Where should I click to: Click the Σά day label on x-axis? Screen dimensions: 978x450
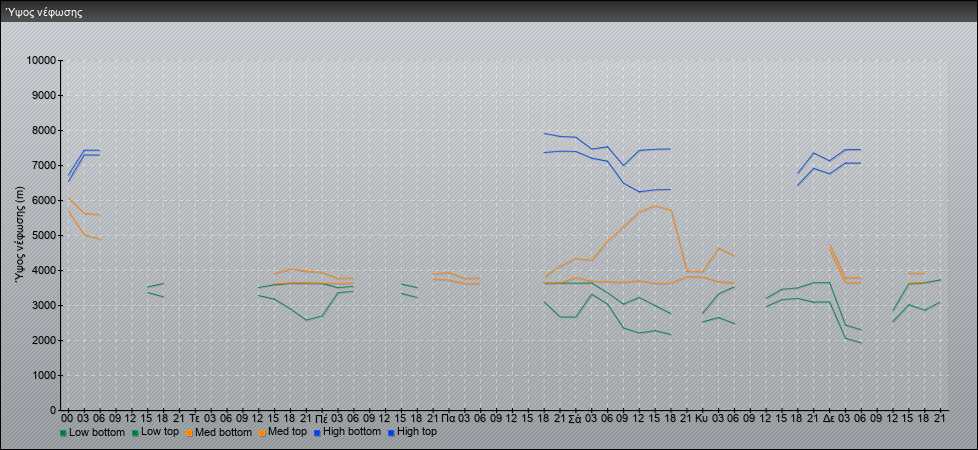(575, 418)
